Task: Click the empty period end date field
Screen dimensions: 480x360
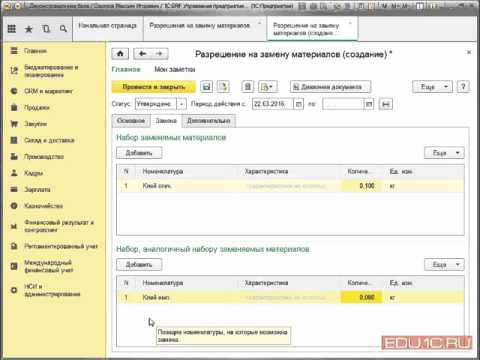Action: [x=343, y=104]
